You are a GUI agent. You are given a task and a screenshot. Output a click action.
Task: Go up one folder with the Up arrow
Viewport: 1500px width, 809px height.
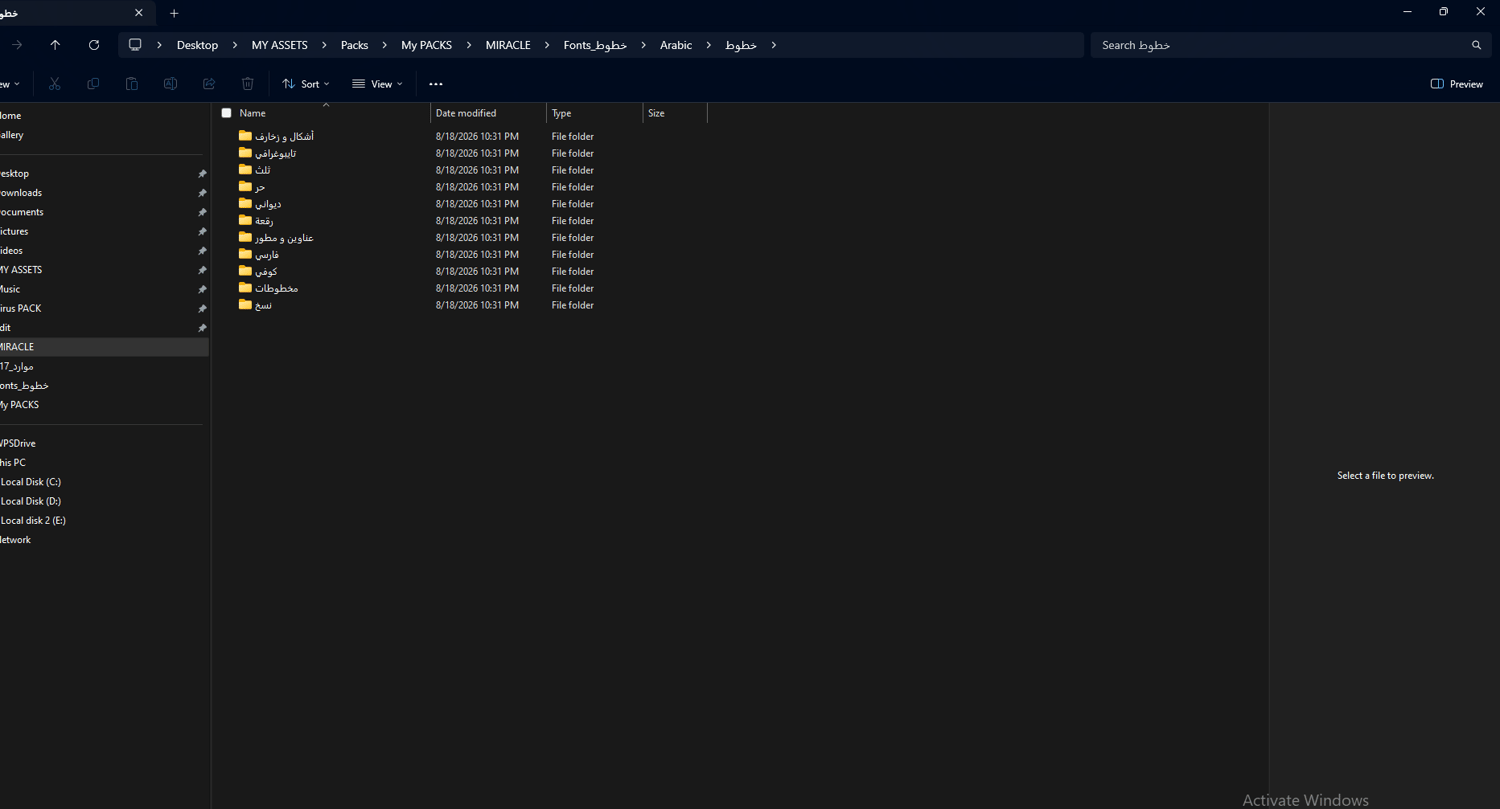click(x=55, y=45)
